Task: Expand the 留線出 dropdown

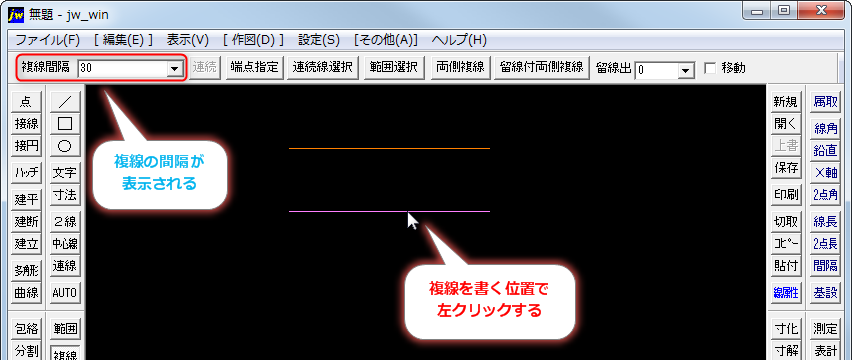Action: [x=686, y=70]
